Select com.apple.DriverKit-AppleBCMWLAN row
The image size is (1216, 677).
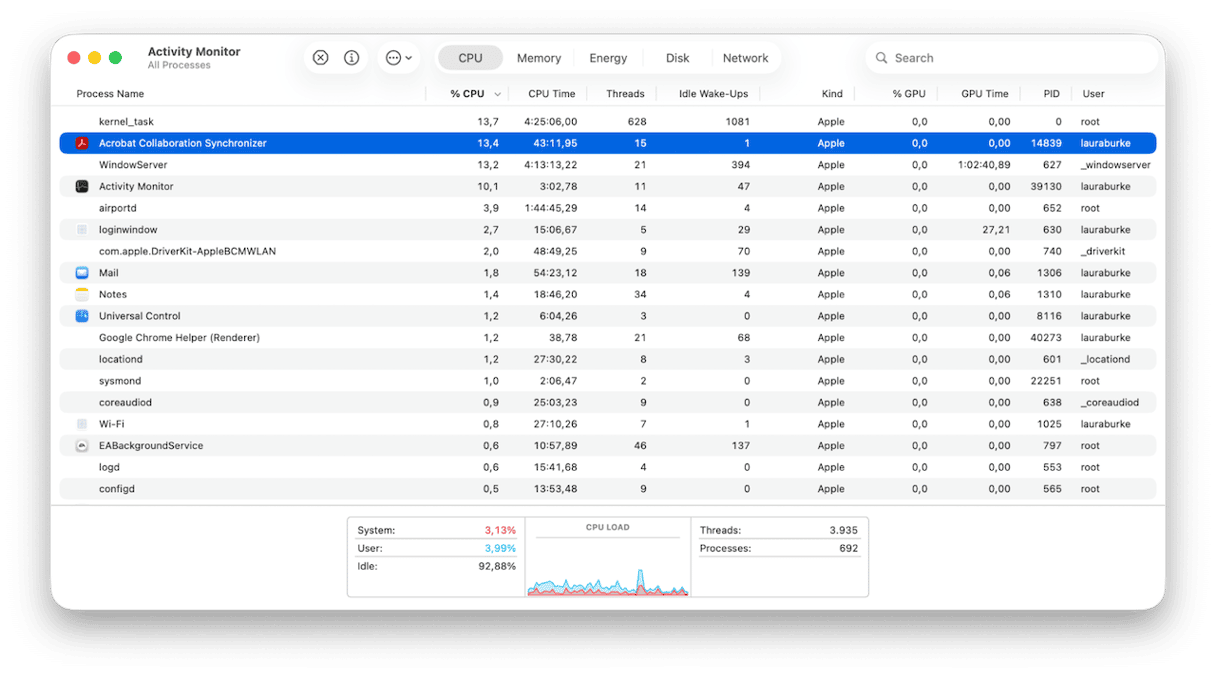click(x=608, y=251)
